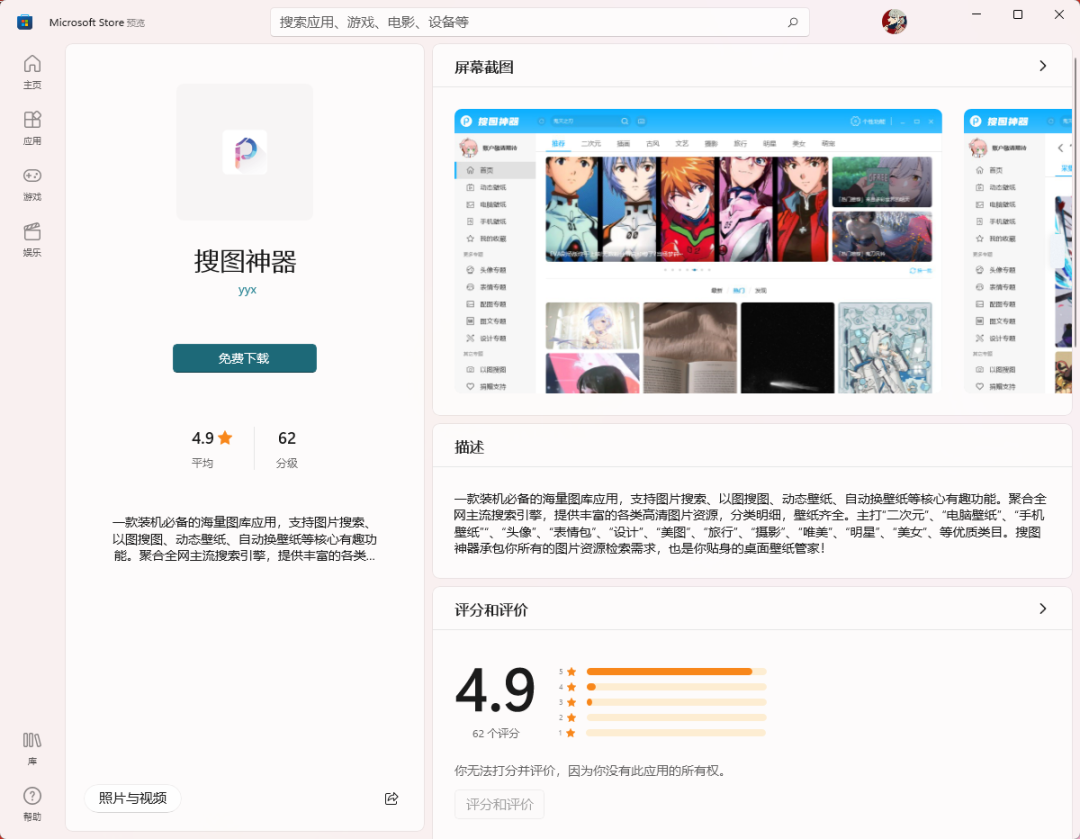This screenshot has height=839, width=1080.
Task: Click the 1-star rating bar
Action: [x=676, y=733]
